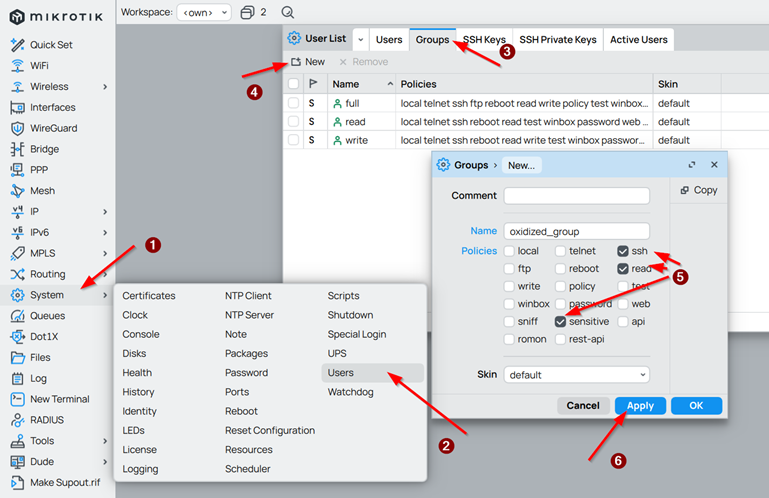This screenshot has height=498, width=769.
Task: Click the WiFi icon in the sidebar
Action: [x=18, y=66]
